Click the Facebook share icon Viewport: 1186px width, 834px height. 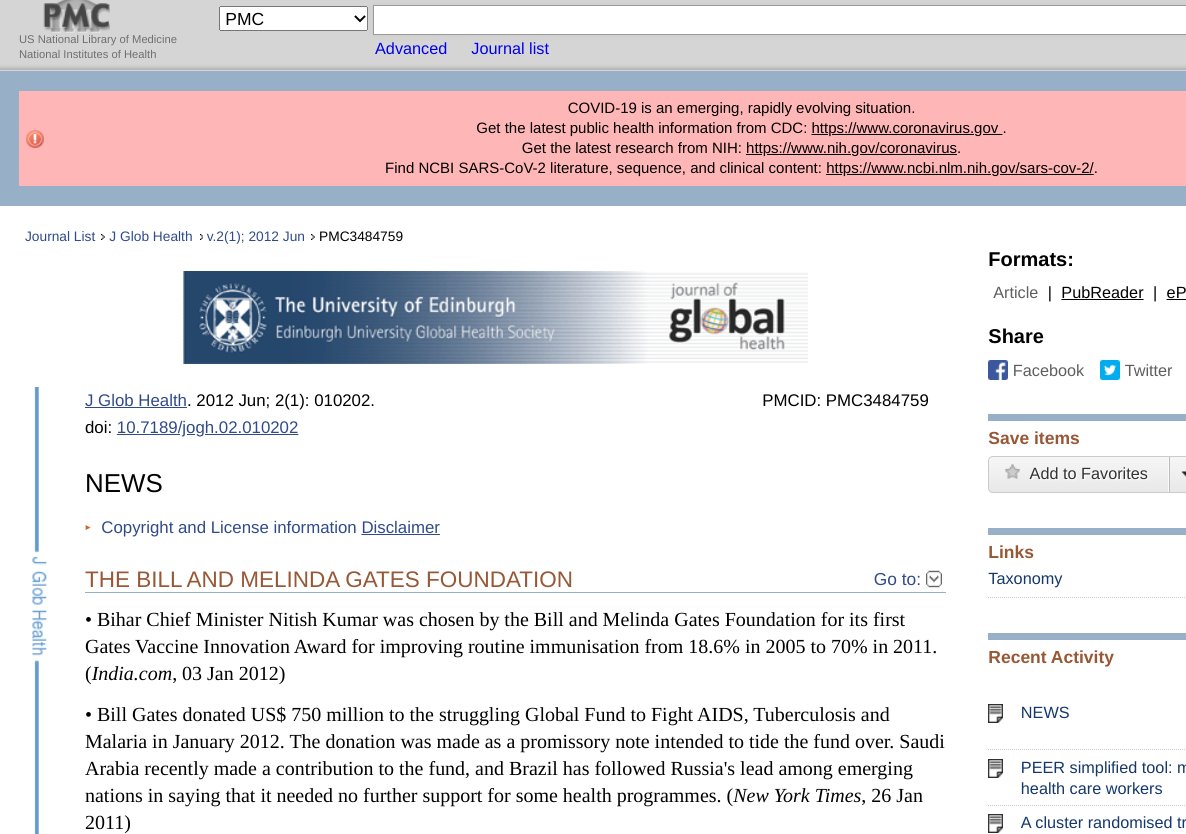998,370
